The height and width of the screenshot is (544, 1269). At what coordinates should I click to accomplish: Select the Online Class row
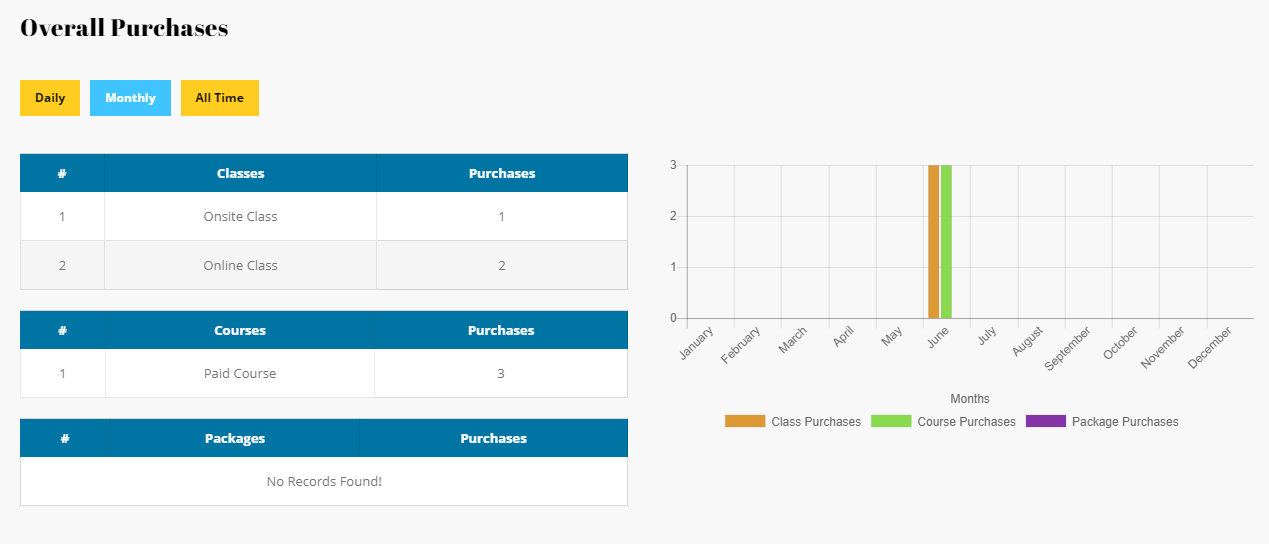pos(240,265)
